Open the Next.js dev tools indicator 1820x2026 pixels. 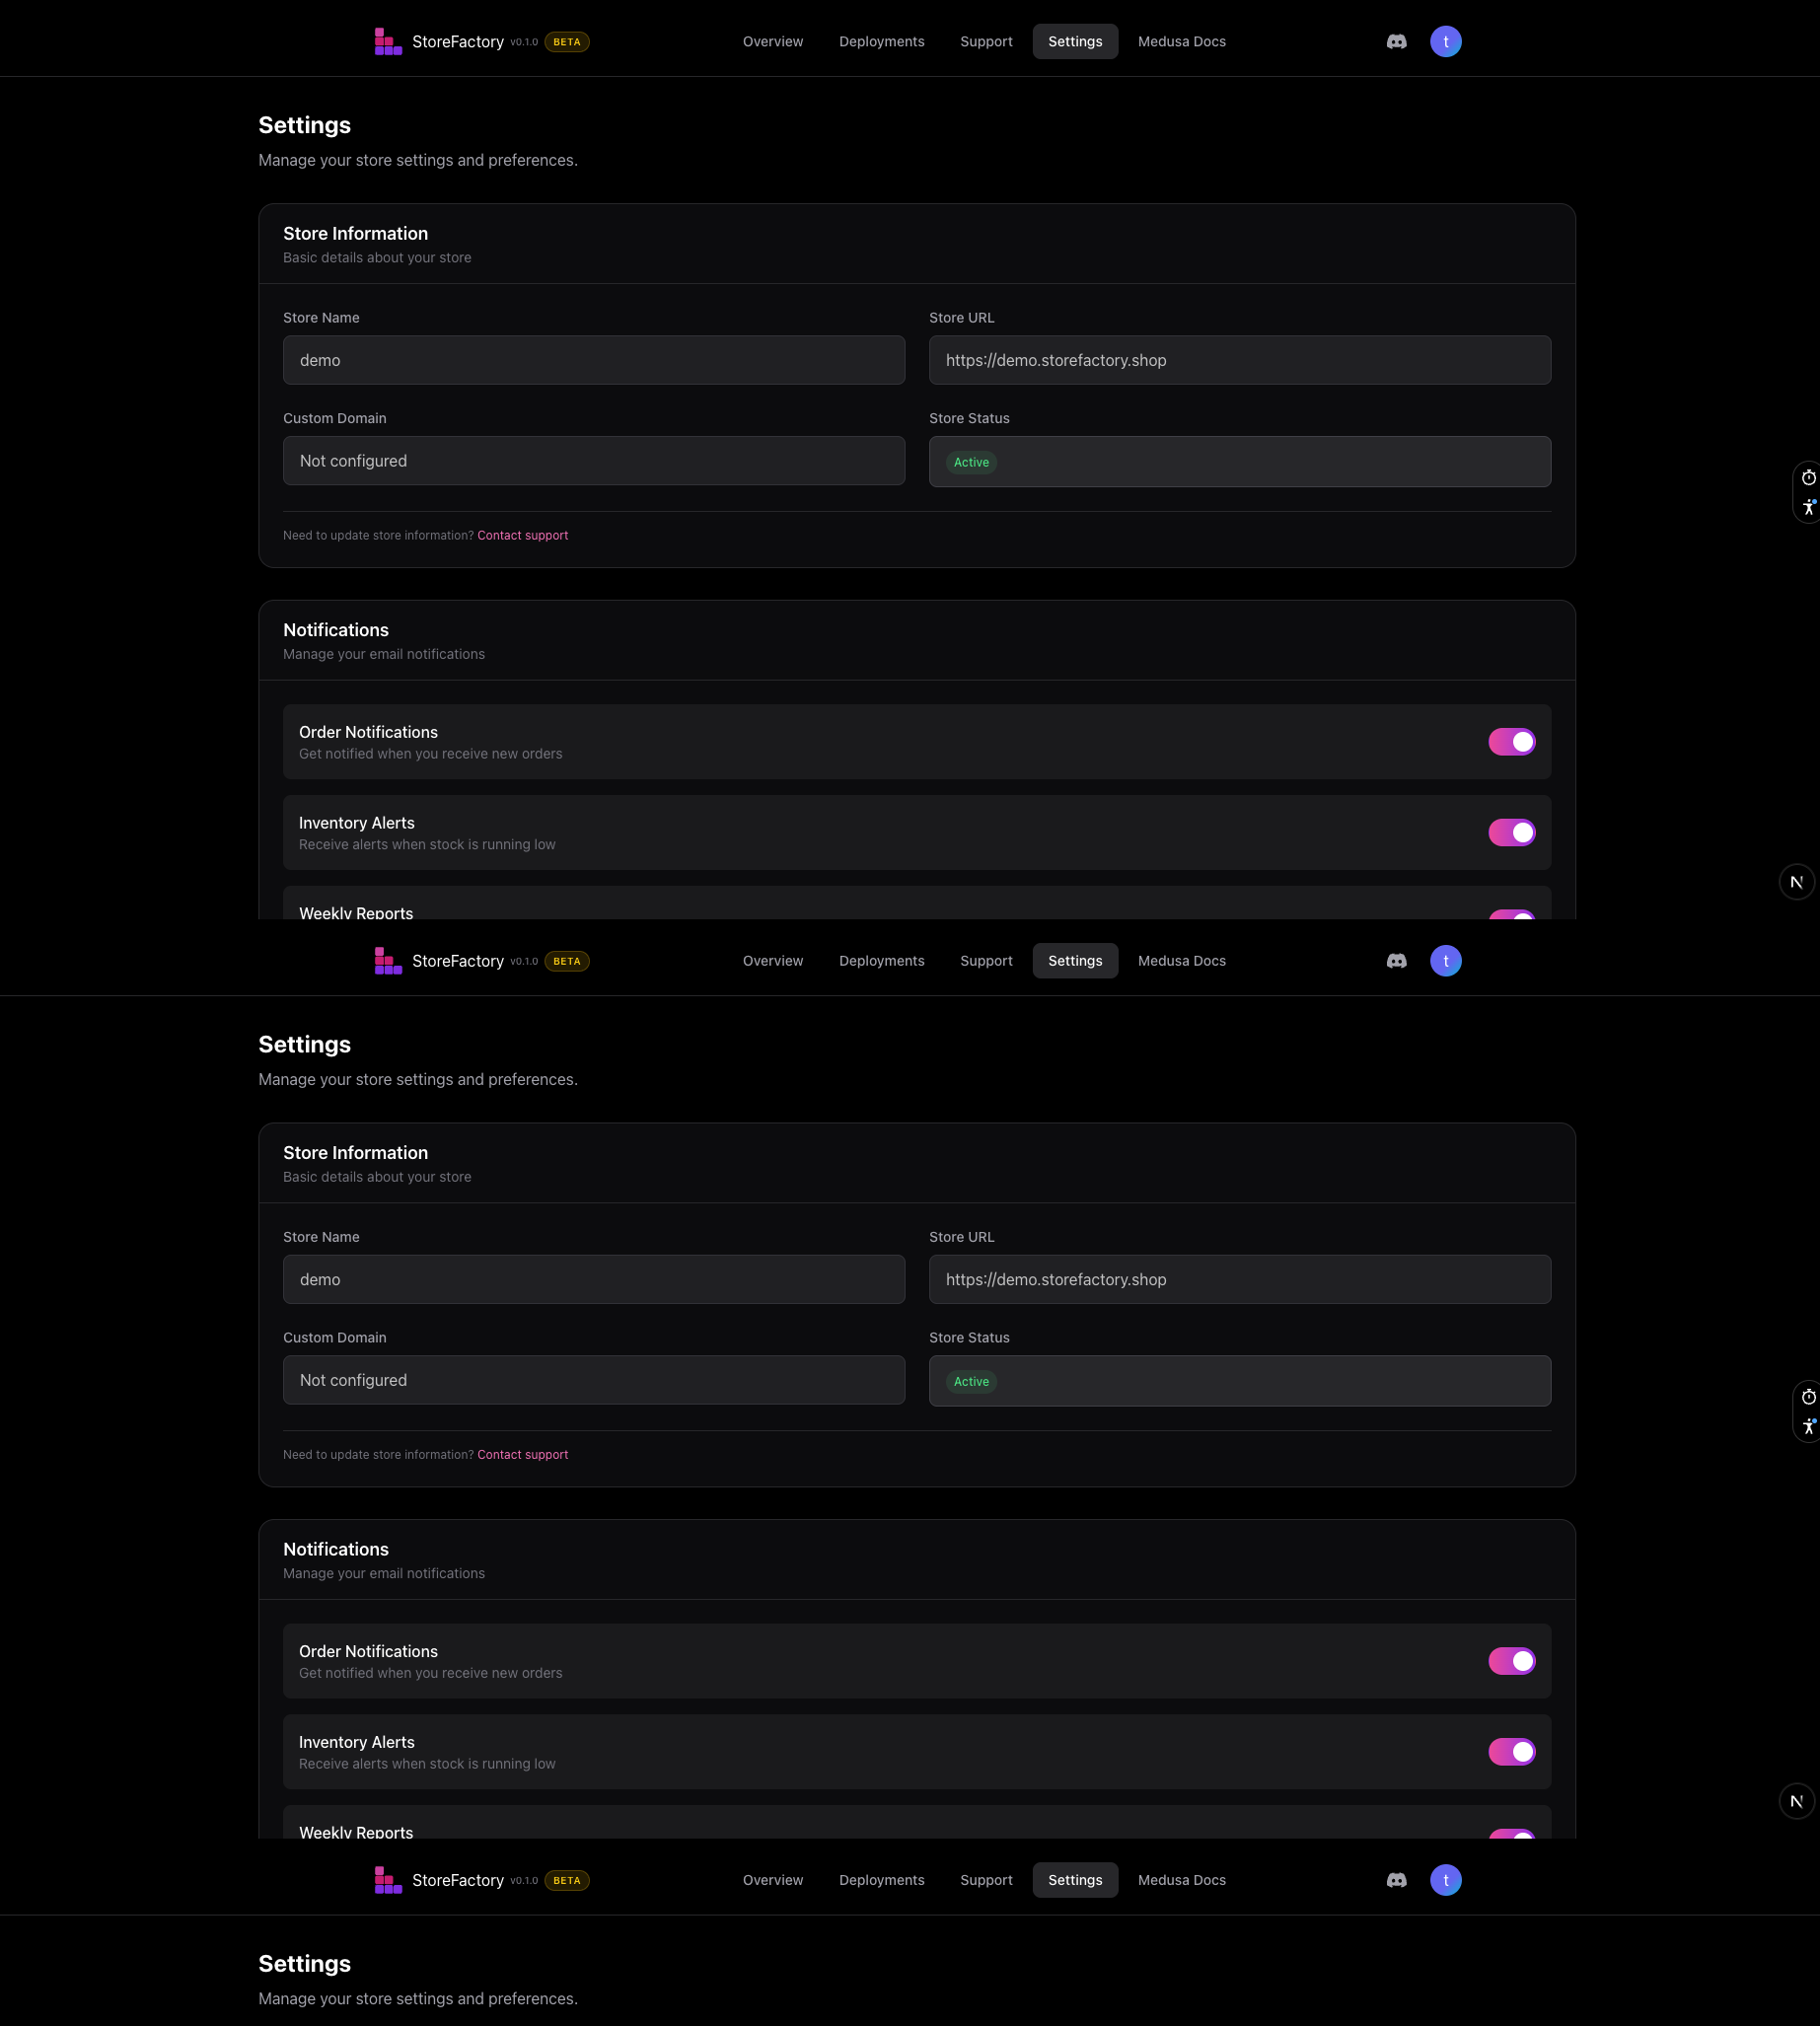click(1797, 881)
